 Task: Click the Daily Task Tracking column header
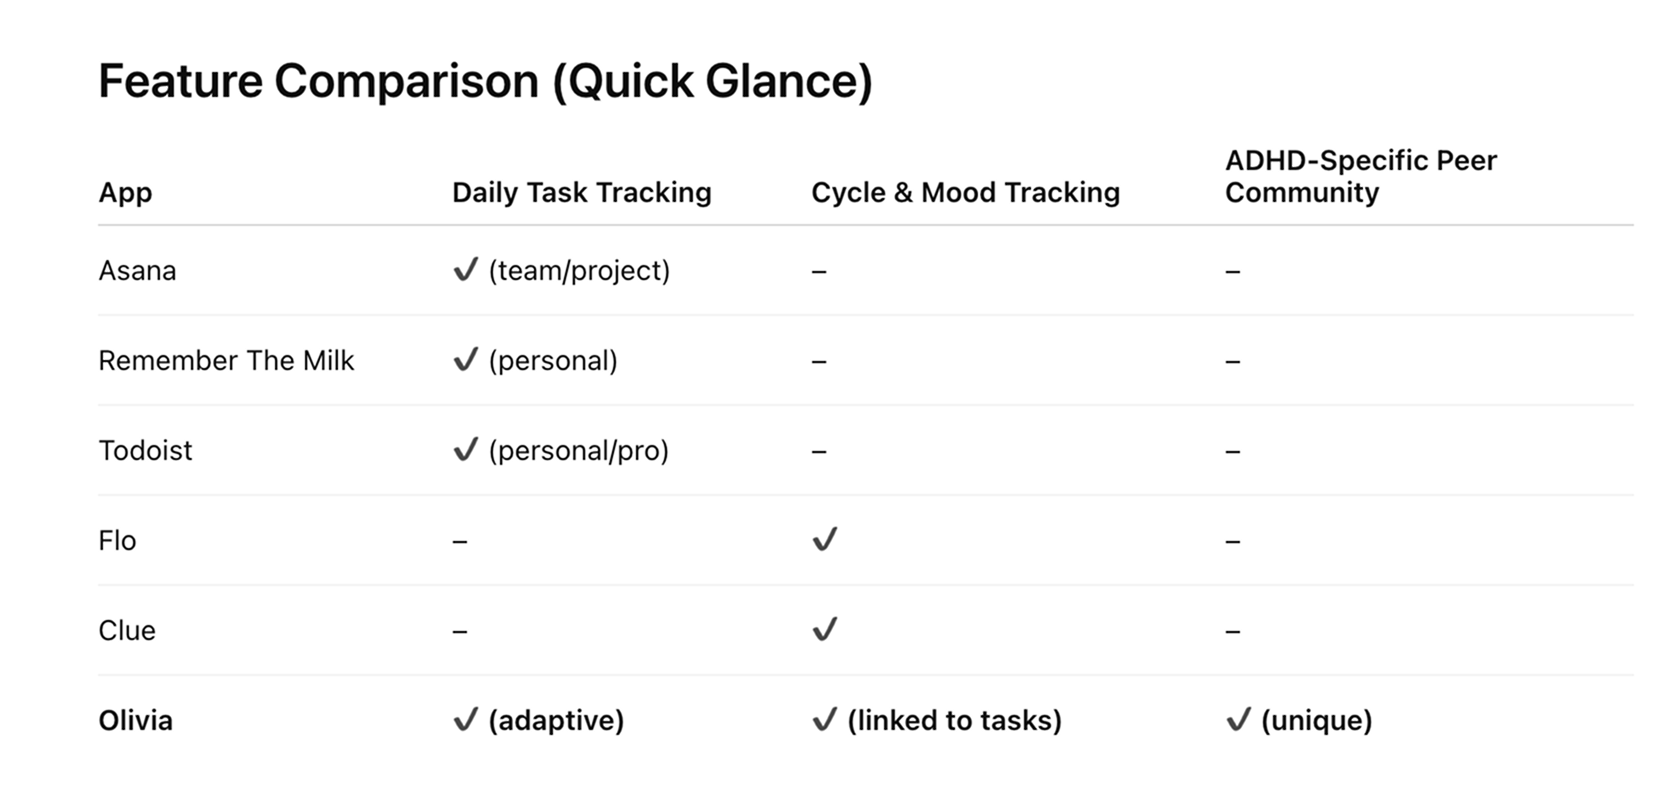pos(581,192)
